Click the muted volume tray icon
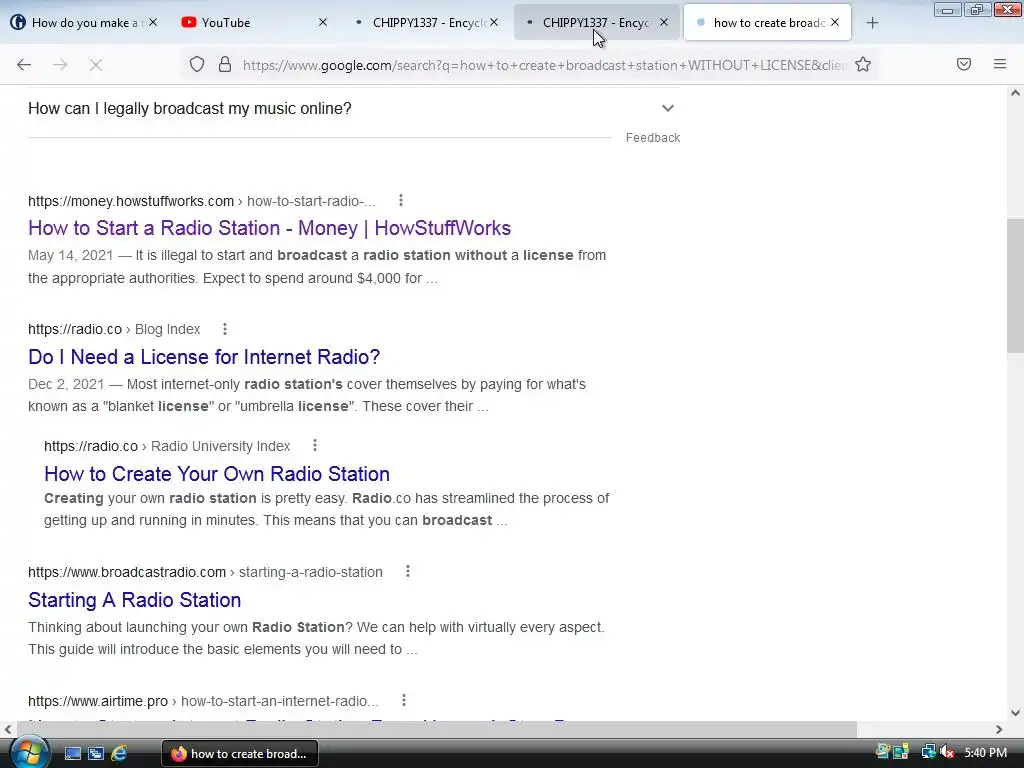 point(947,753)
